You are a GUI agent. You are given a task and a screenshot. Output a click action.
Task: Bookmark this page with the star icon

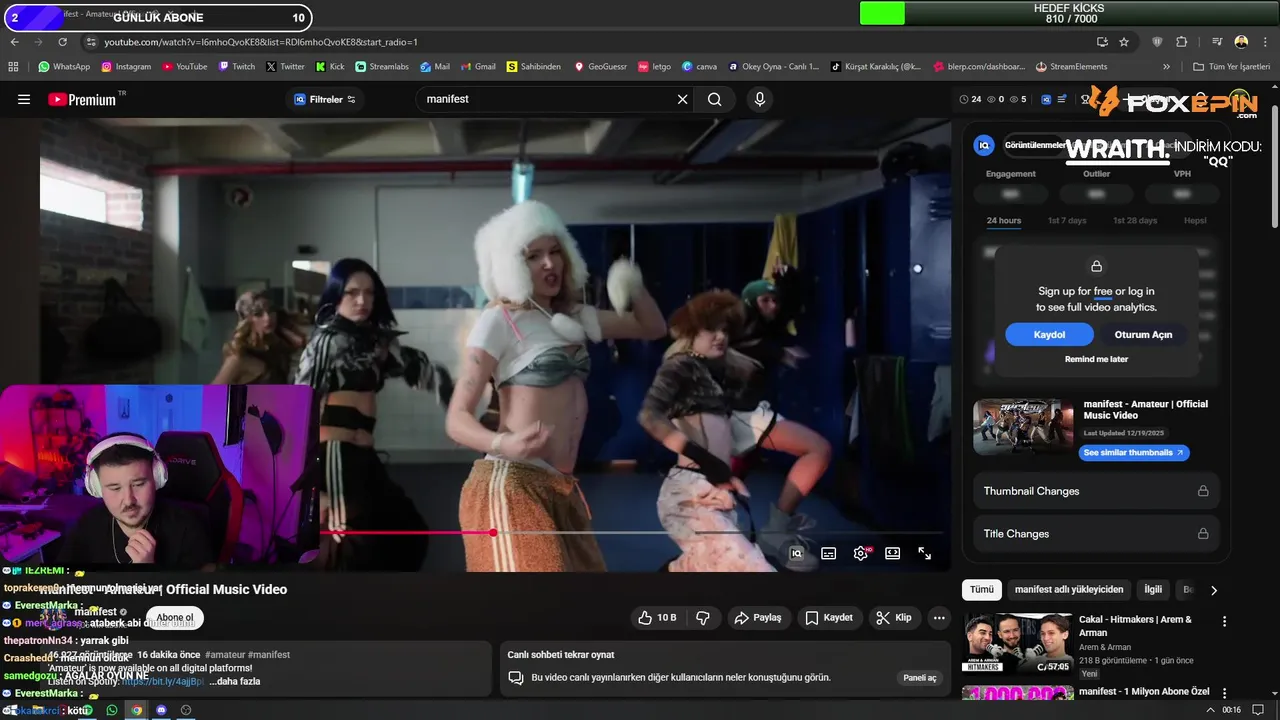pos(1124,42)
